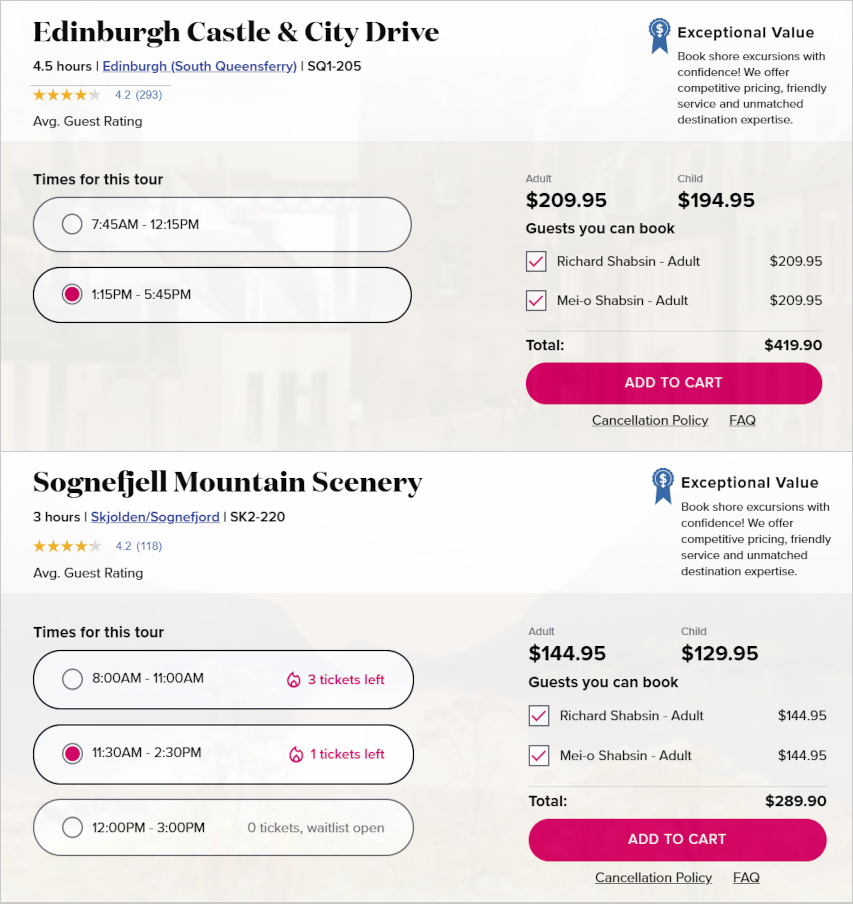Screen dimensions: 853x904
Task: Choose 8:00AM - 11:00AM Sognefjell time slot
Action: click(73, 679)
